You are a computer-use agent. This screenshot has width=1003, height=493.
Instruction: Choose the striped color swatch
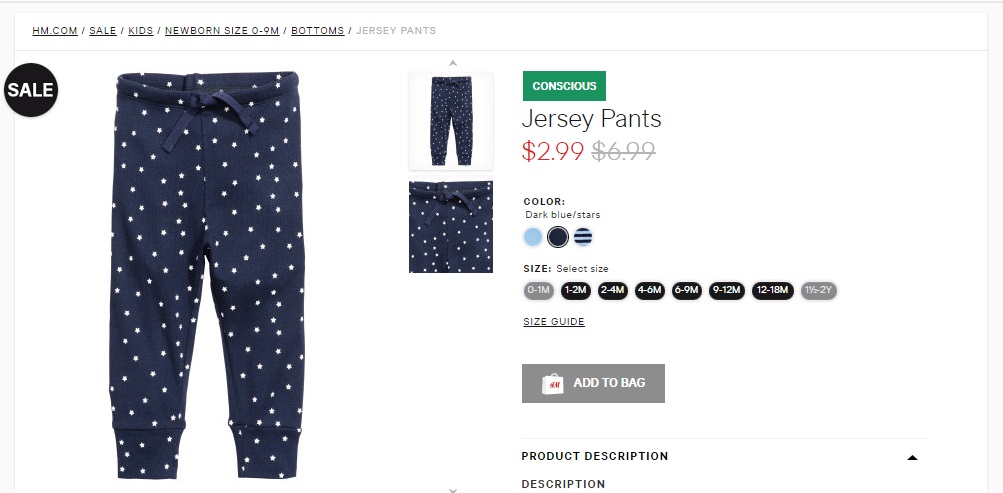583,237
